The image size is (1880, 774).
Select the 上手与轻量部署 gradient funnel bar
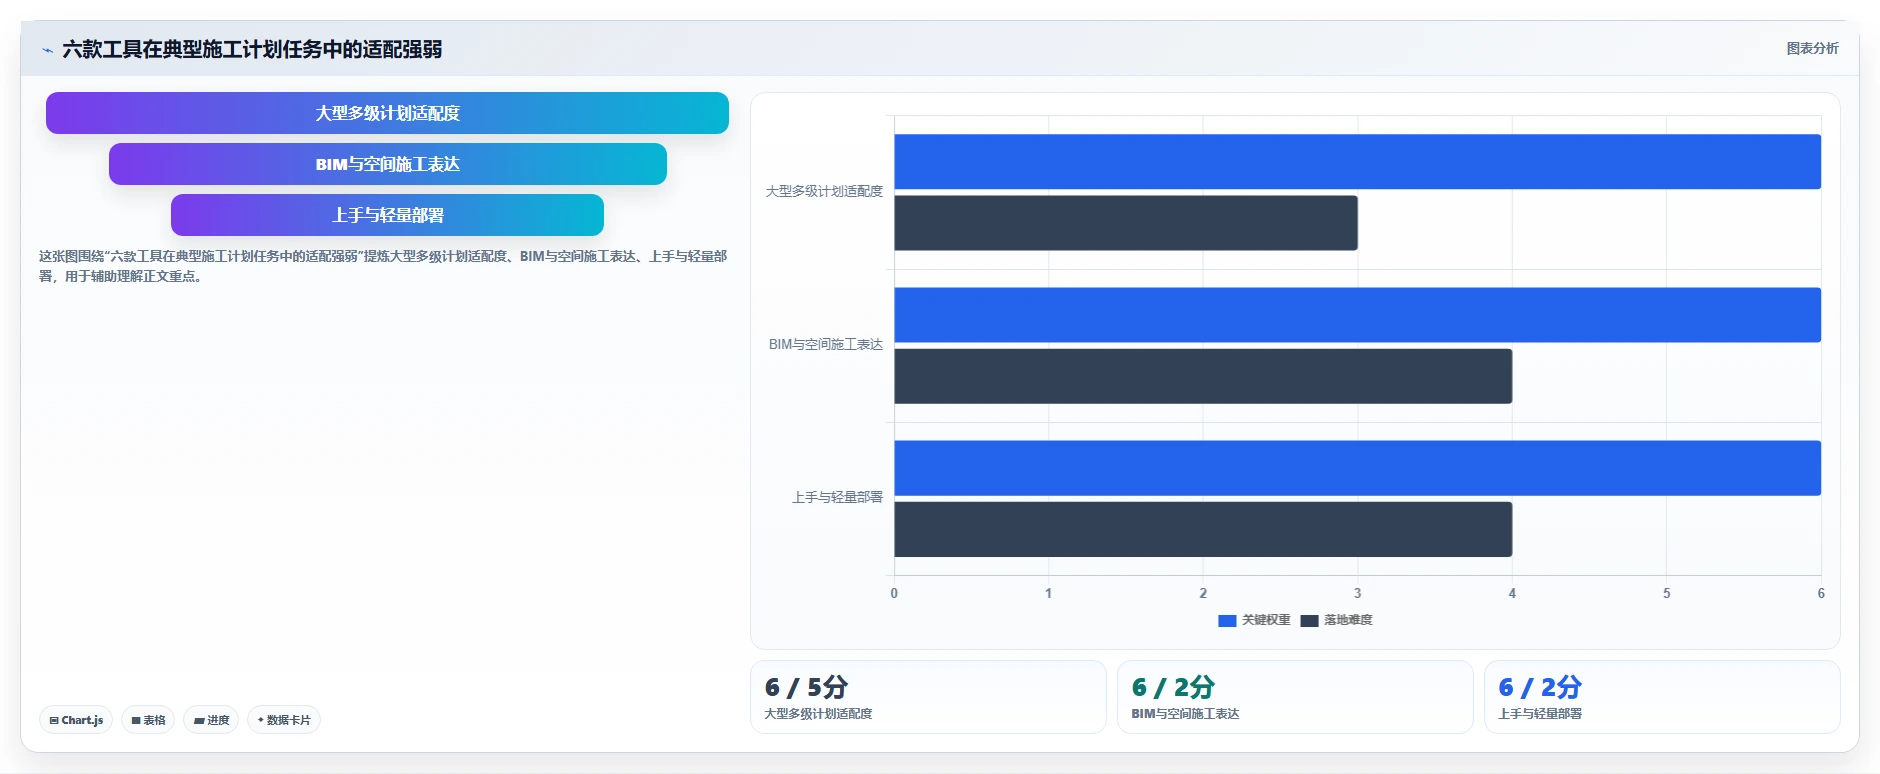coord(387,215)
